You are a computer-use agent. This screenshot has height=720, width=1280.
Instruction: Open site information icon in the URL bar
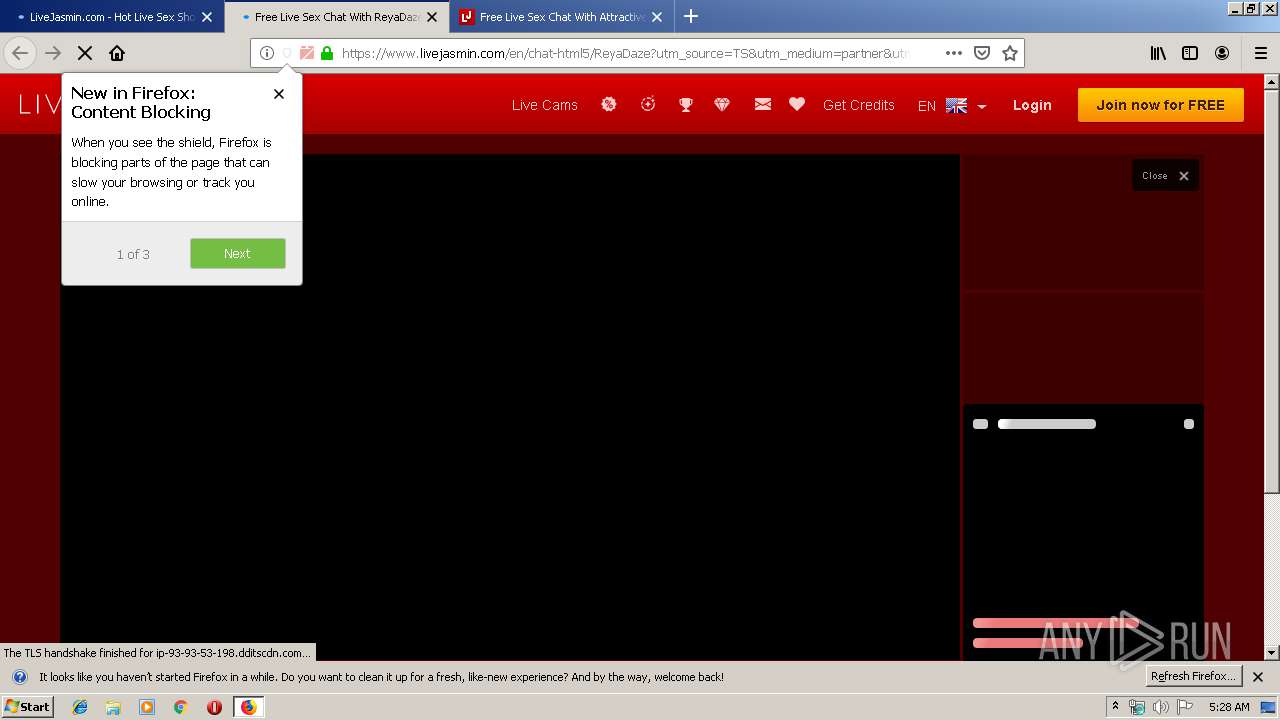point(267,53)
